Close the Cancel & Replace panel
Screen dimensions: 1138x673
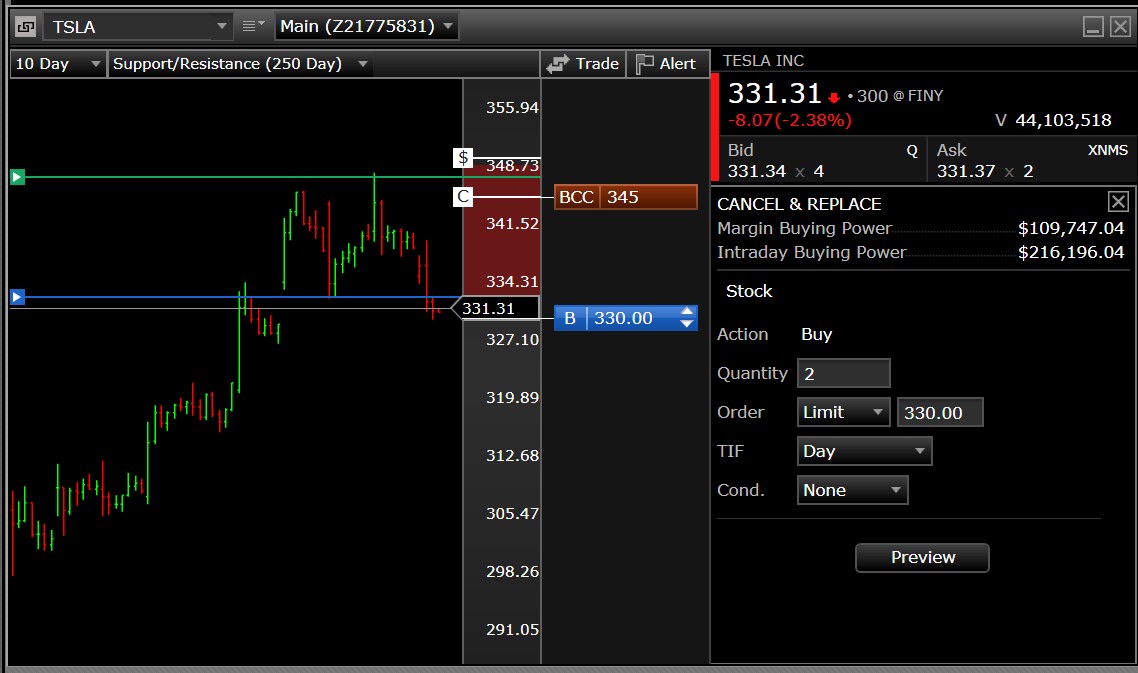(x=1118, y=202)
